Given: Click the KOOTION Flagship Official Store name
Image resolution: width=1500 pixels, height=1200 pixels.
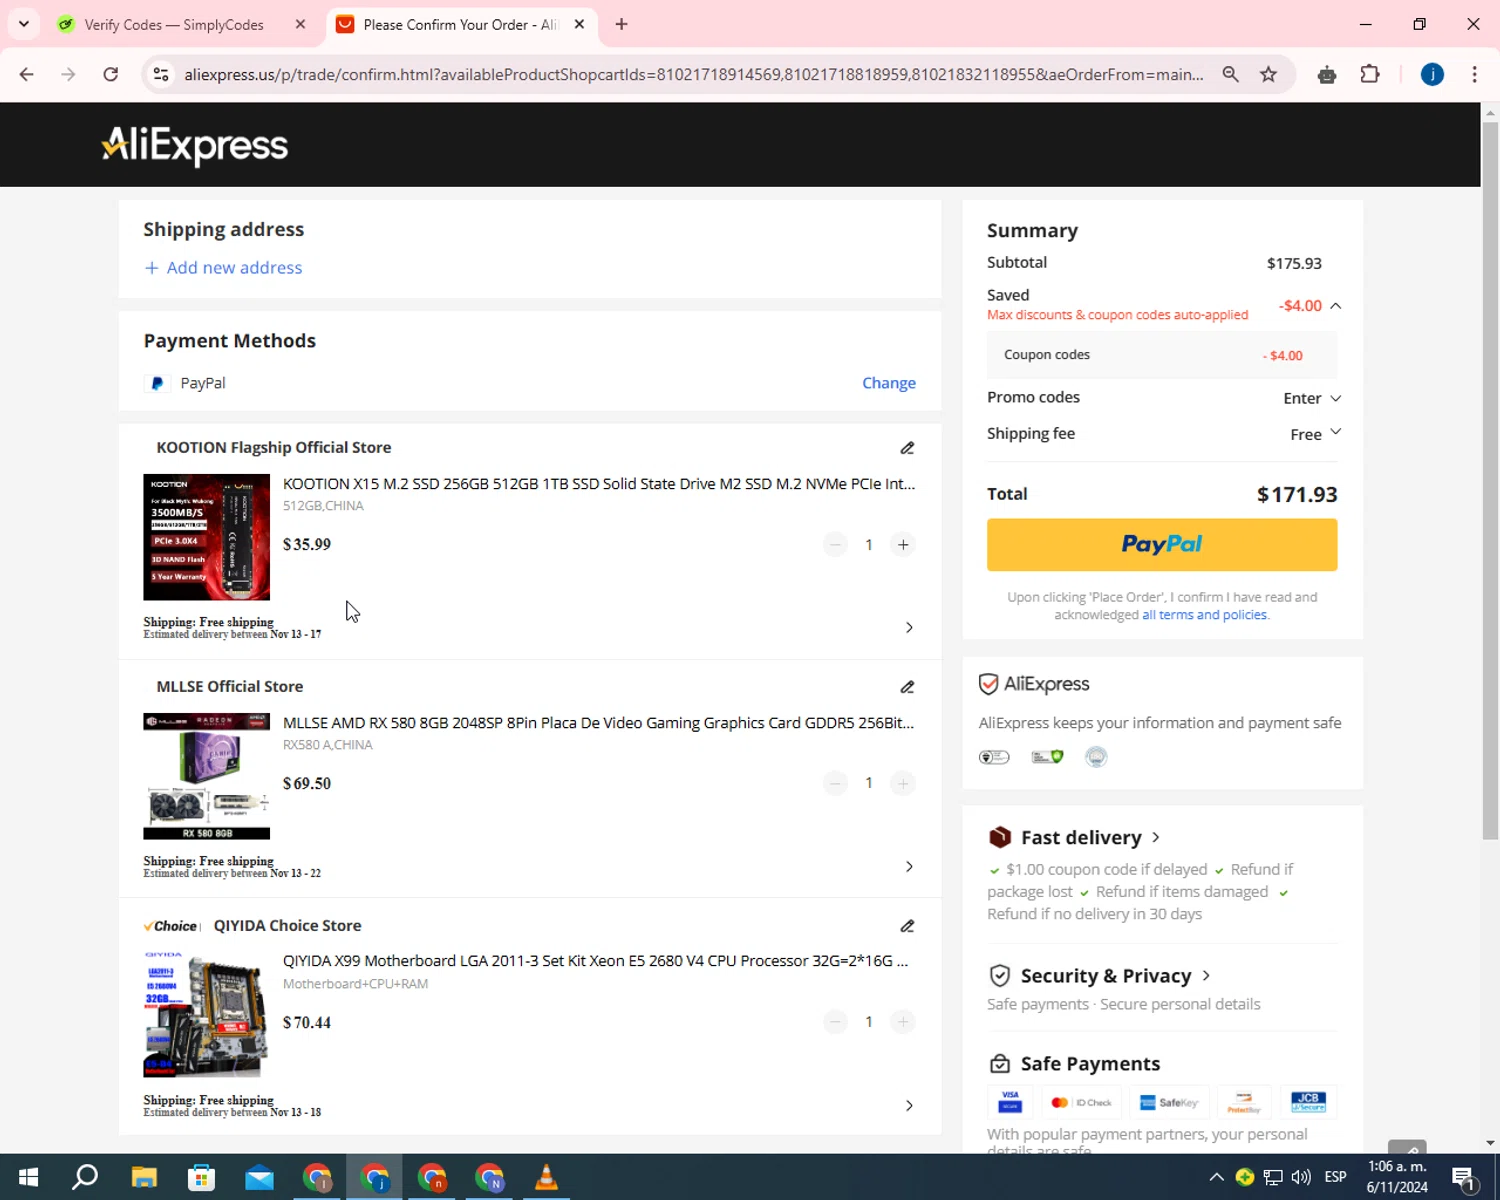Looking at the screenshot, I should click(x=274, y=448).
